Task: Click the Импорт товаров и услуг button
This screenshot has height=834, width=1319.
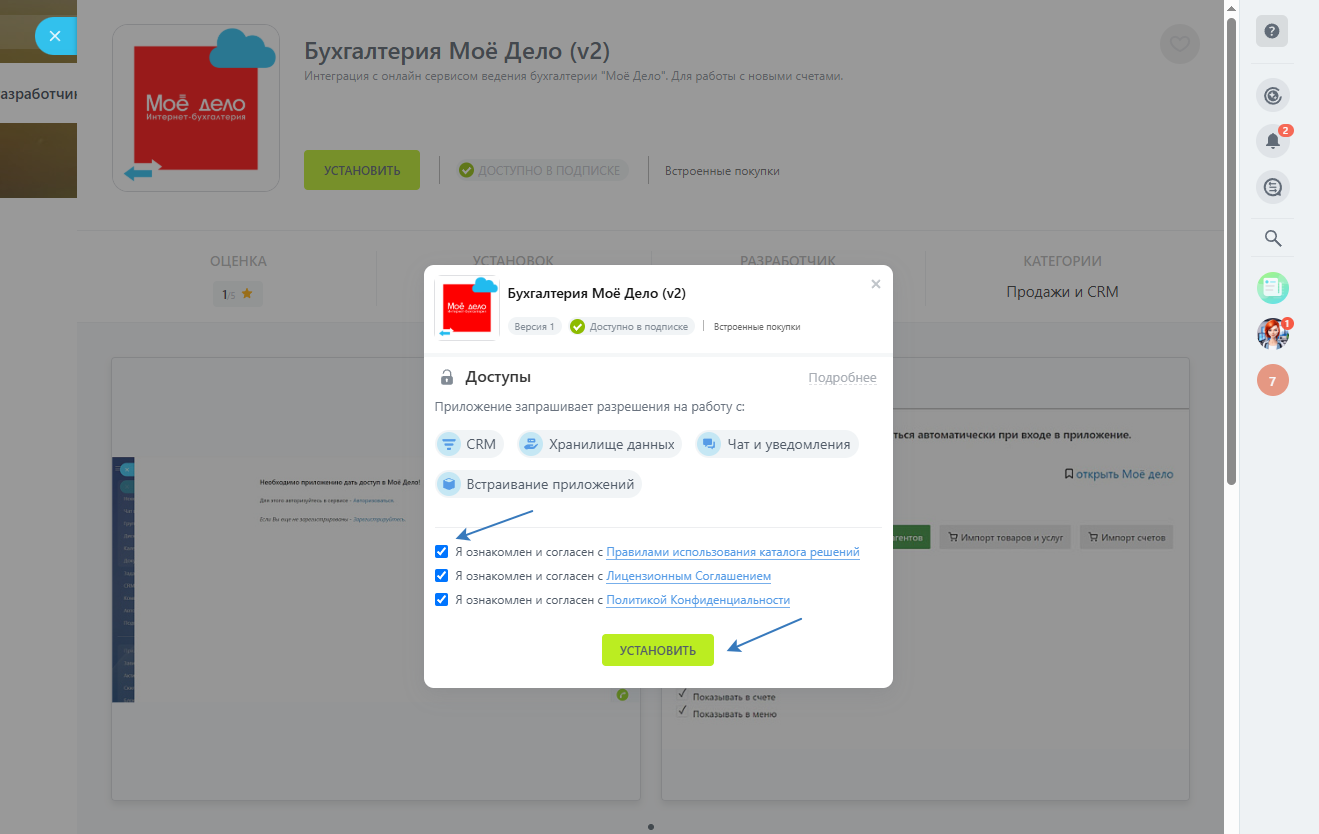Action: 1005,537
